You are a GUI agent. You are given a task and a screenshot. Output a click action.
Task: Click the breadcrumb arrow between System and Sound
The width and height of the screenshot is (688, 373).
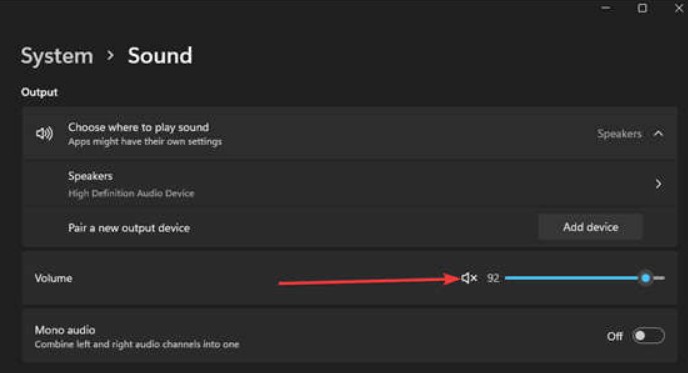110,56
